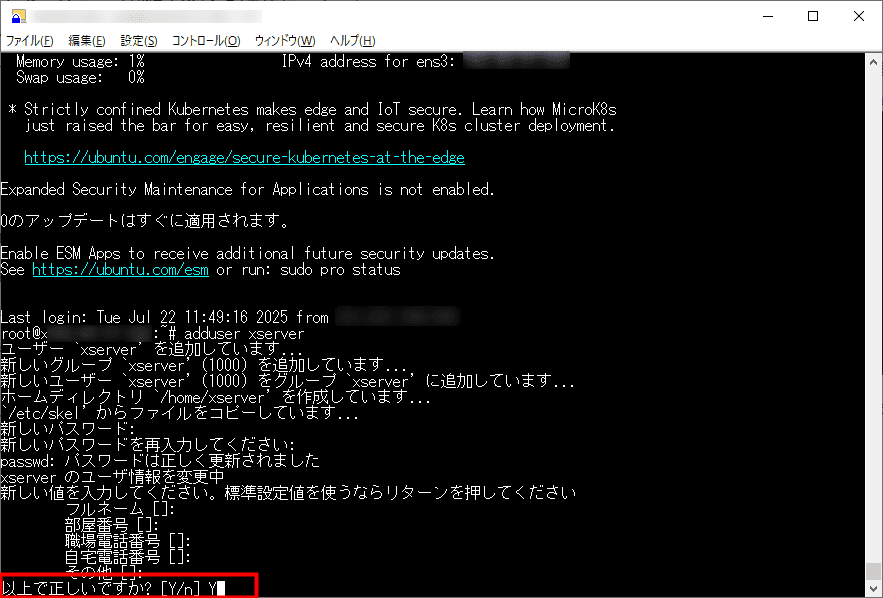883x598 pixels.
Task: Click 'IPv4 address for ens3:' text
Action: point(368,61)
